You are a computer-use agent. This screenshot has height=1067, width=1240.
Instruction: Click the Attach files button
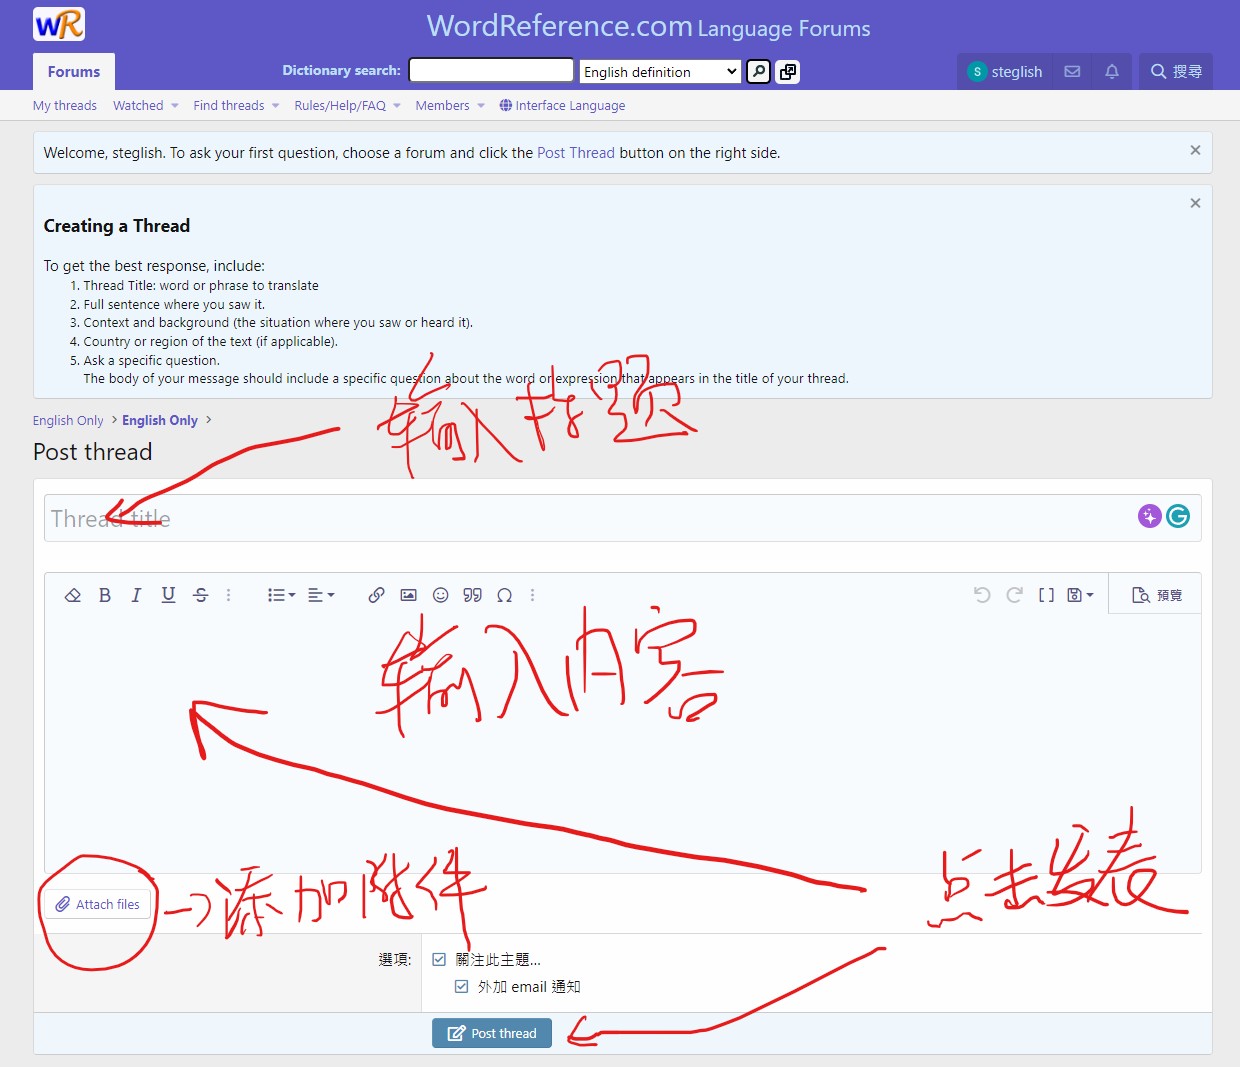[98, 904]
